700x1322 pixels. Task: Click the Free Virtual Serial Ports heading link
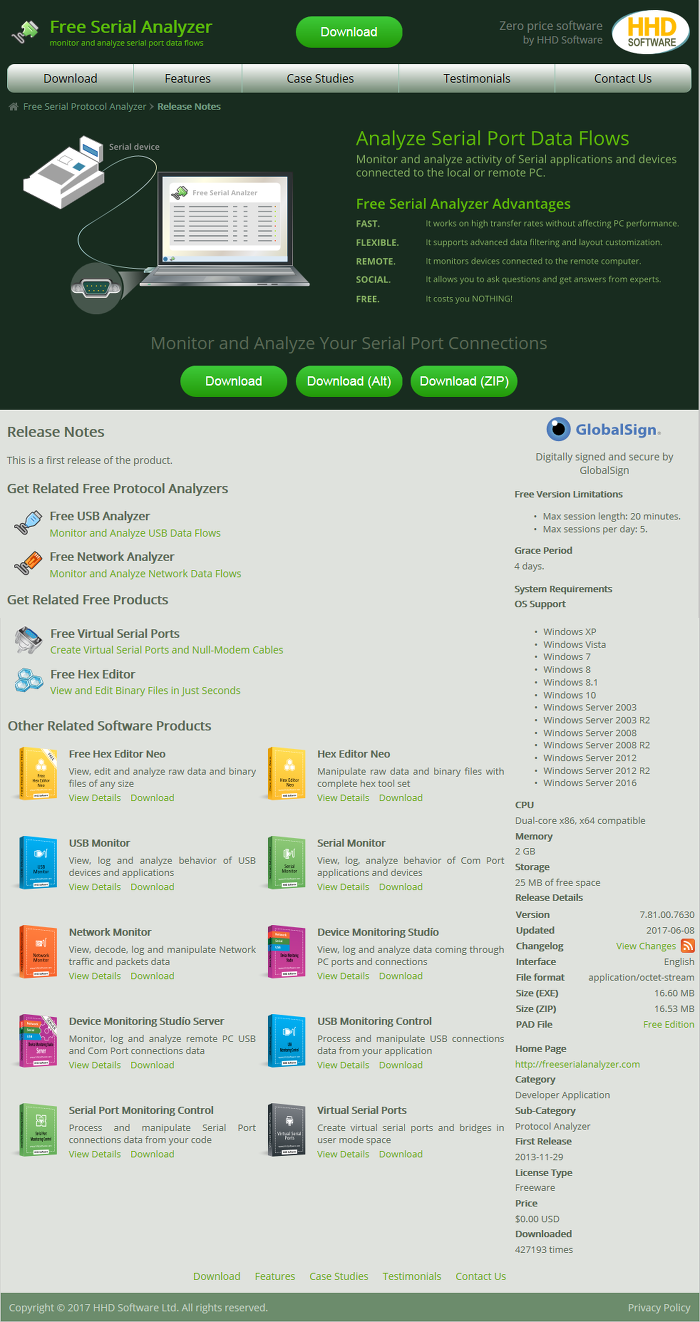pos(115,633)
